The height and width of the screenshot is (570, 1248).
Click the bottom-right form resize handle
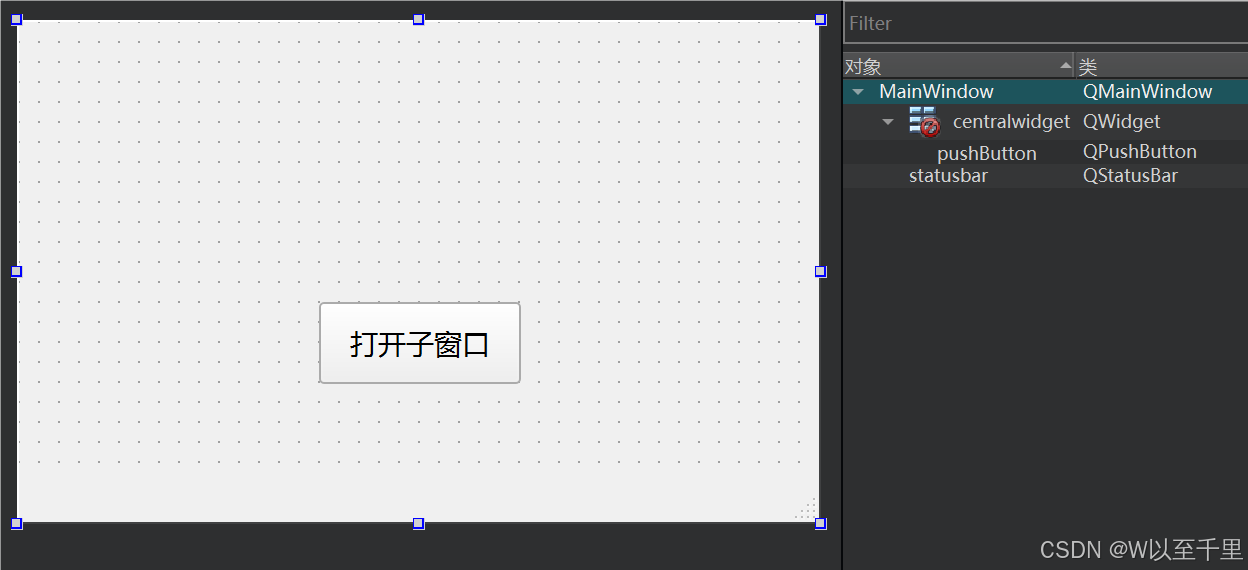(x=821, y=523)
